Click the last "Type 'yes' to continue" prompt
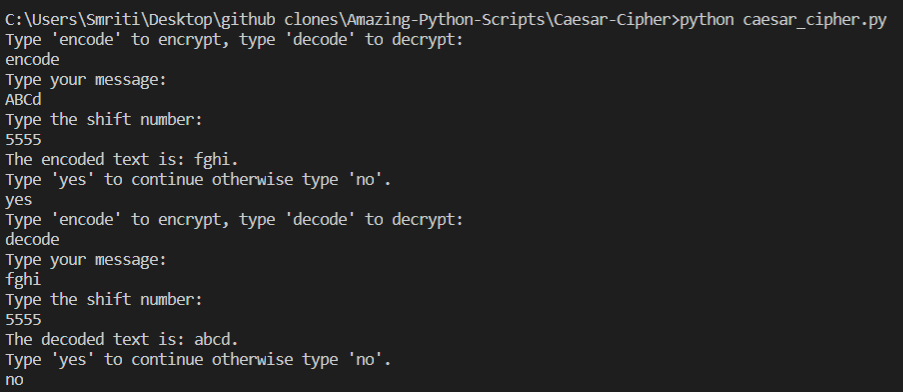 coord(198,360)
